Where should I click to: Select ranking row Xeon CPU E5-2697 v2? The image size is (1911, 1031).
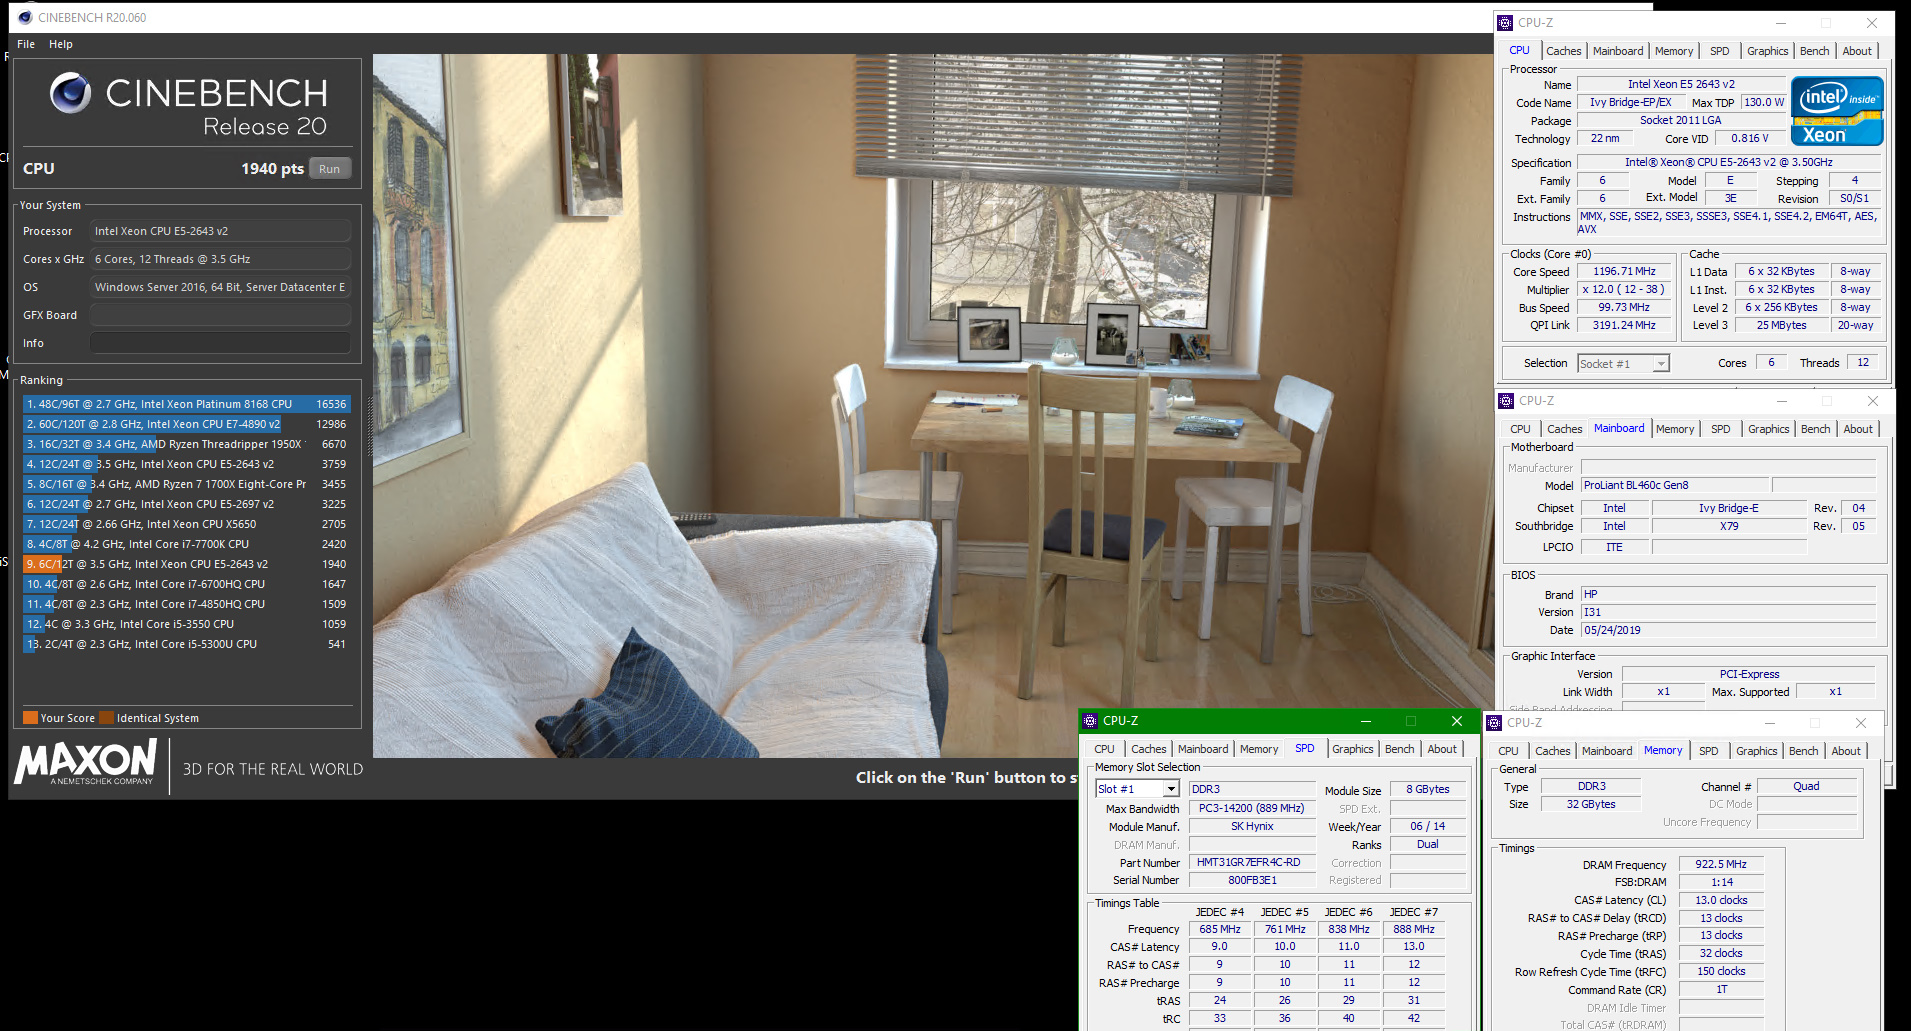coord(186,504)
